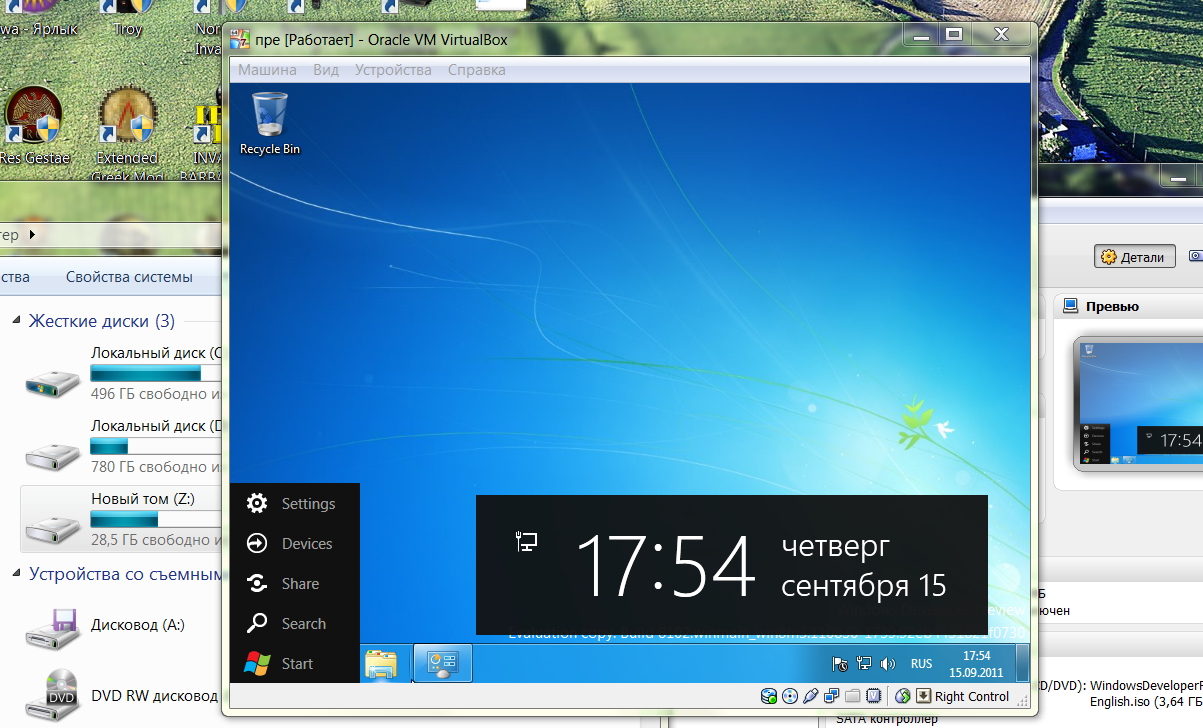The image size is (1203, 728).
Task: Click the четверг сентября 15 date text
Action: [x=864, y=566]
